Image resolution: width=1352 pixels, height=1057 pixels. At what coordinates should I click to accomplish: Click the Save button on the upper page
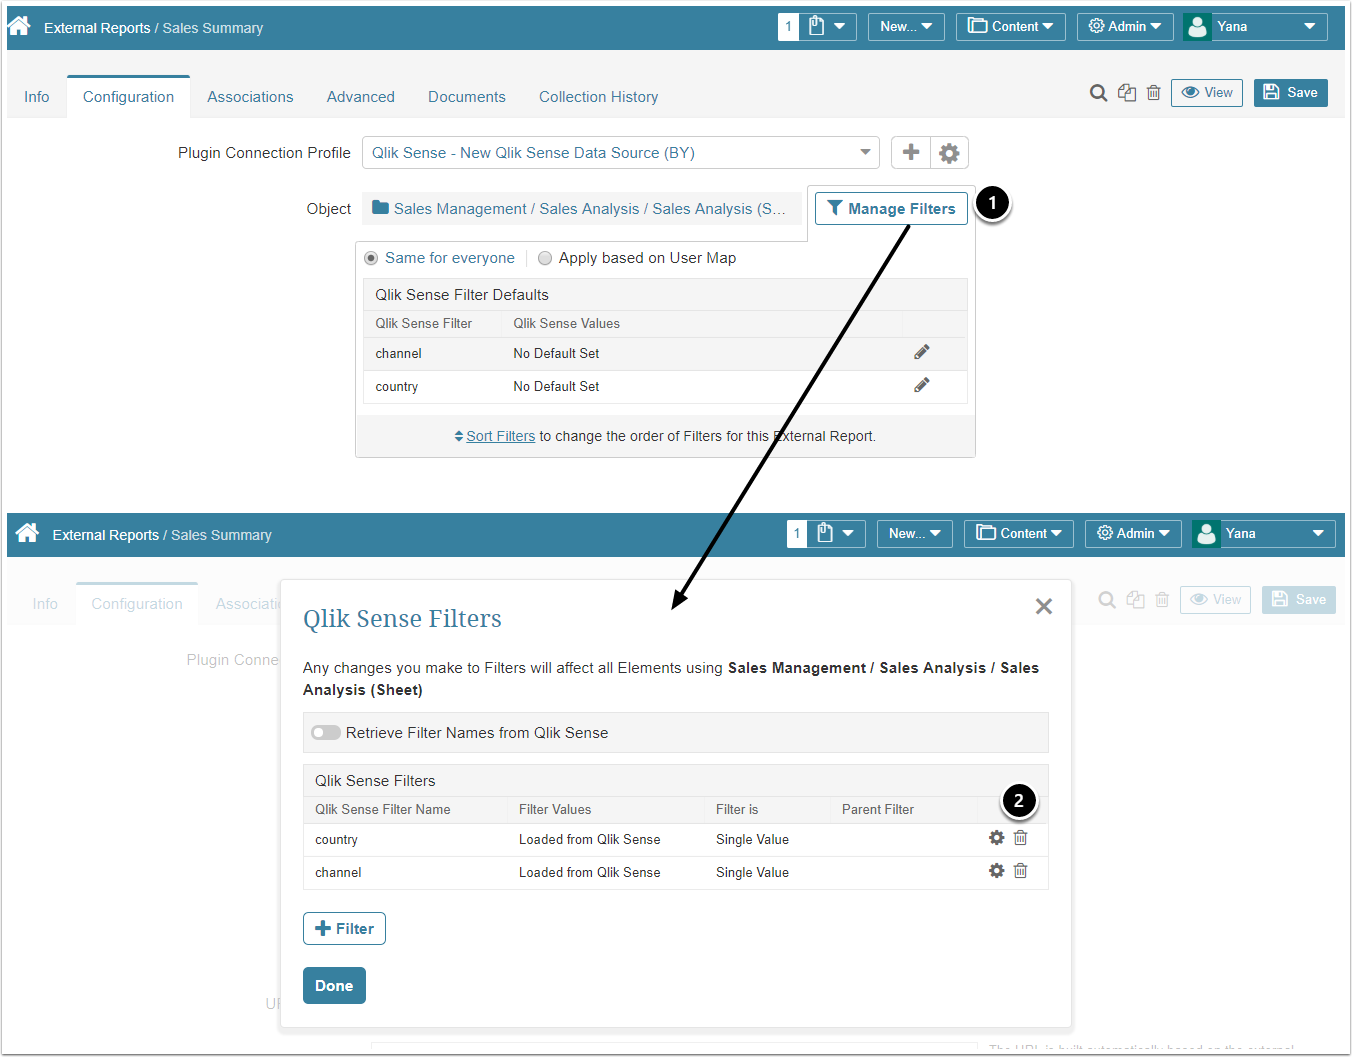(x=1291, y=93)
